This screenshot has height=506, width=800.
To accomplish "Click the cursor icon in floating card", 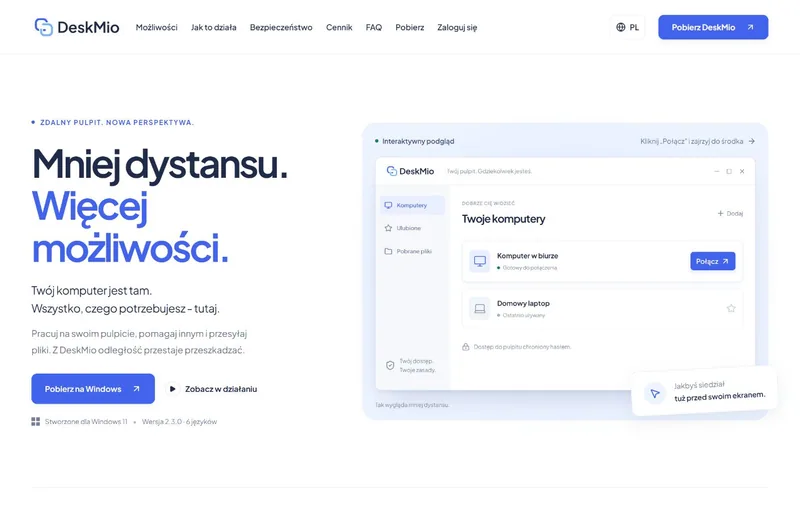I will [x=655, y=393].
